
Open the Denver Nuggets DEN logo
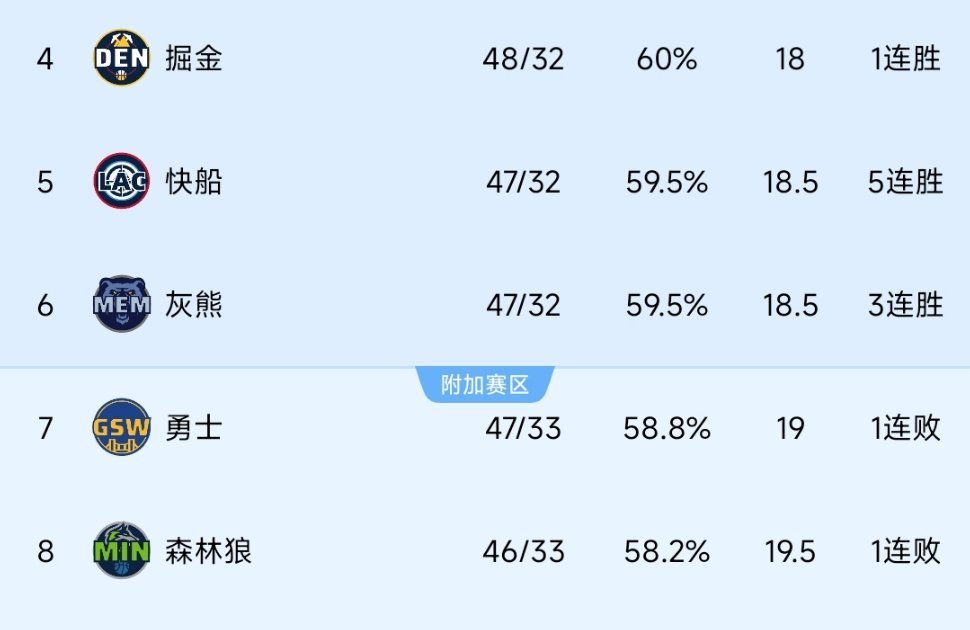tap(121, 58)
